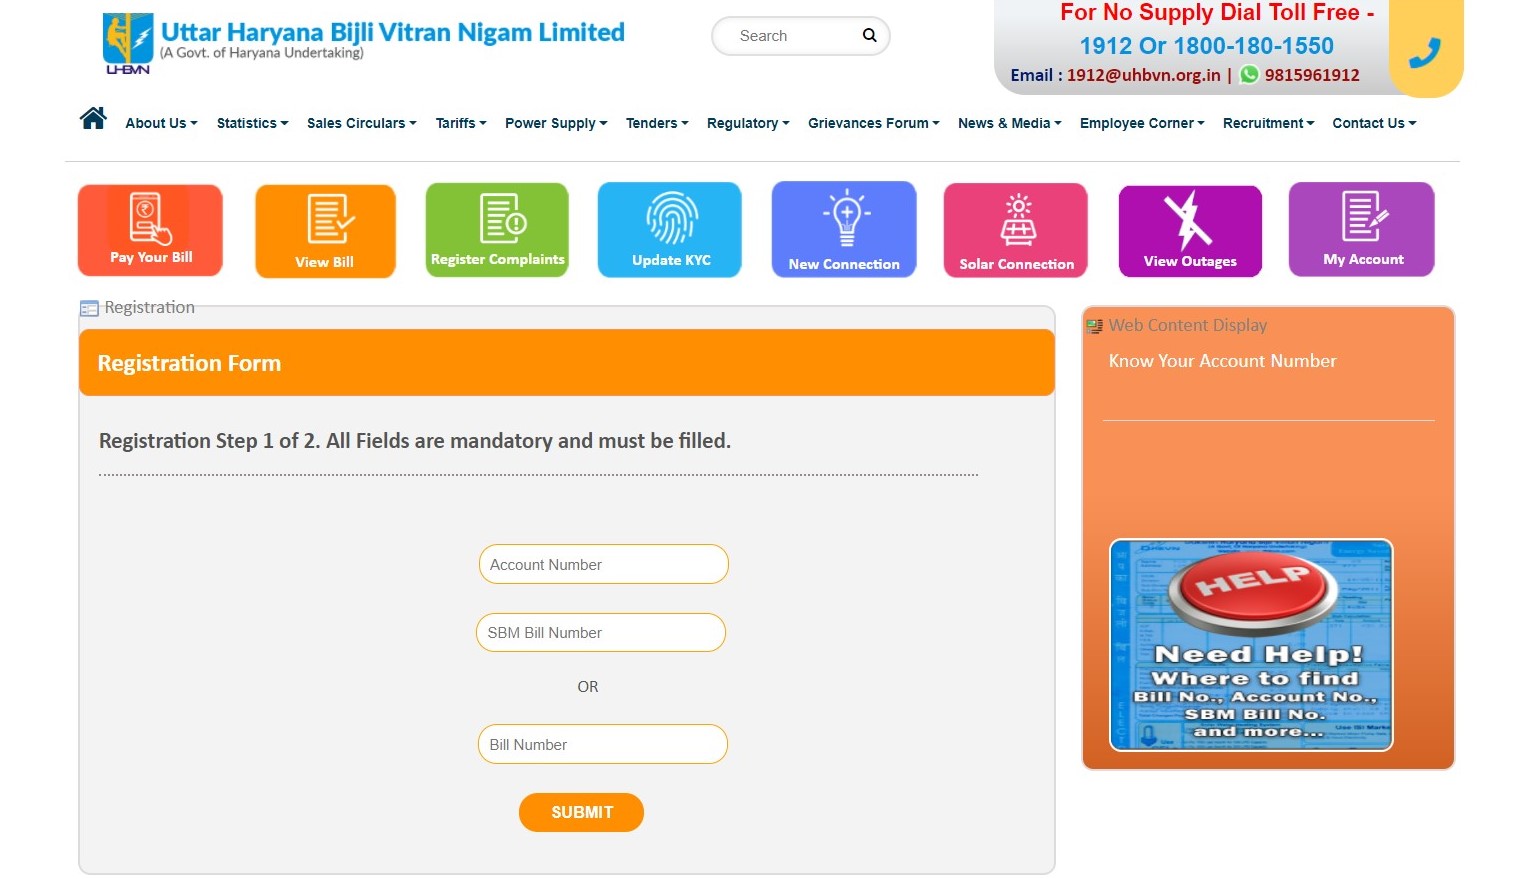Open the Solar Connection tile
The image size is (1531, 879).
(1016, 230)
